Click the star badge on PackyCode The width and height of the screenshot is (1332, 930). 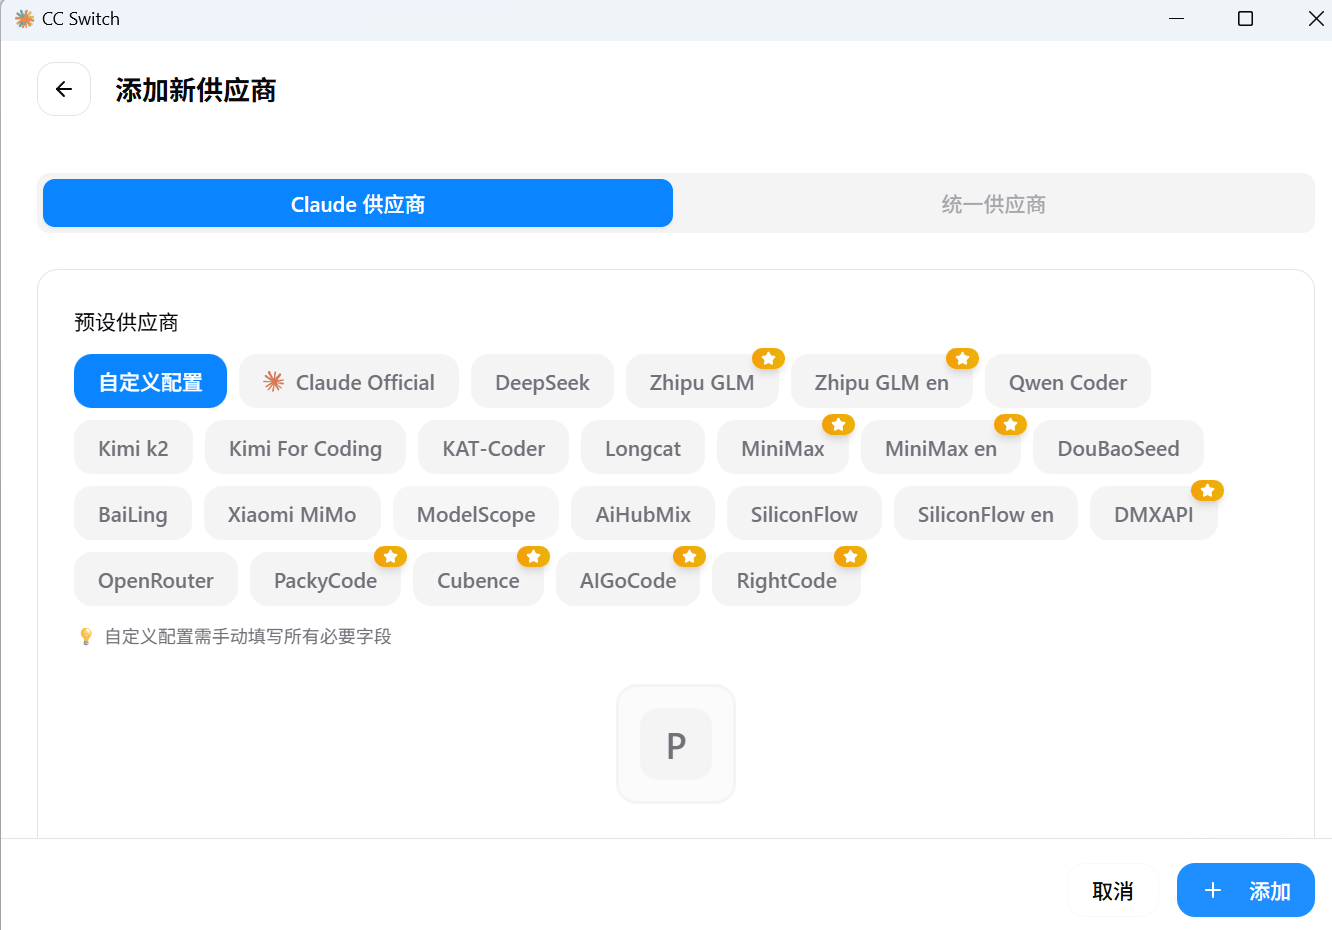391,556
